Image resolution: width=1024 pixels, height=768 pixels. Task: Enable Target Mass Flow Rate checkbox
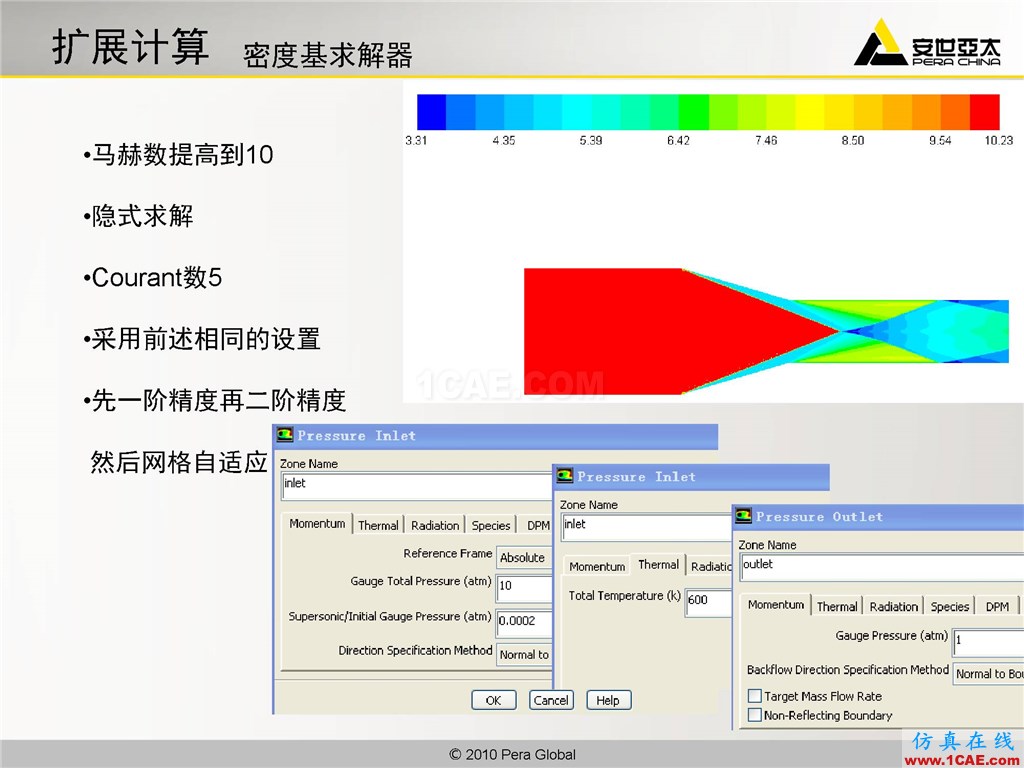click(755, 696)
